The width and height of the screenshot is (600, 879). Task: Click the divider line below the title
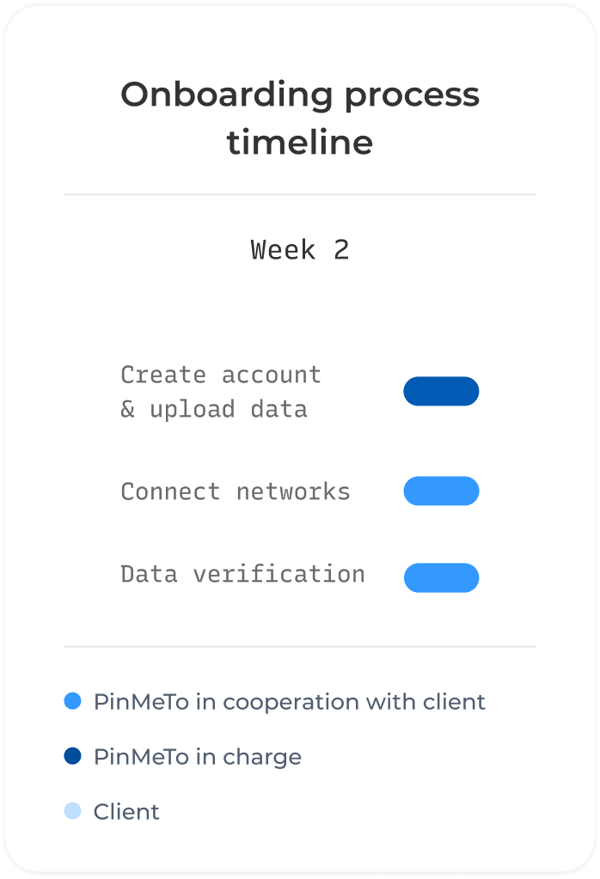300,195
